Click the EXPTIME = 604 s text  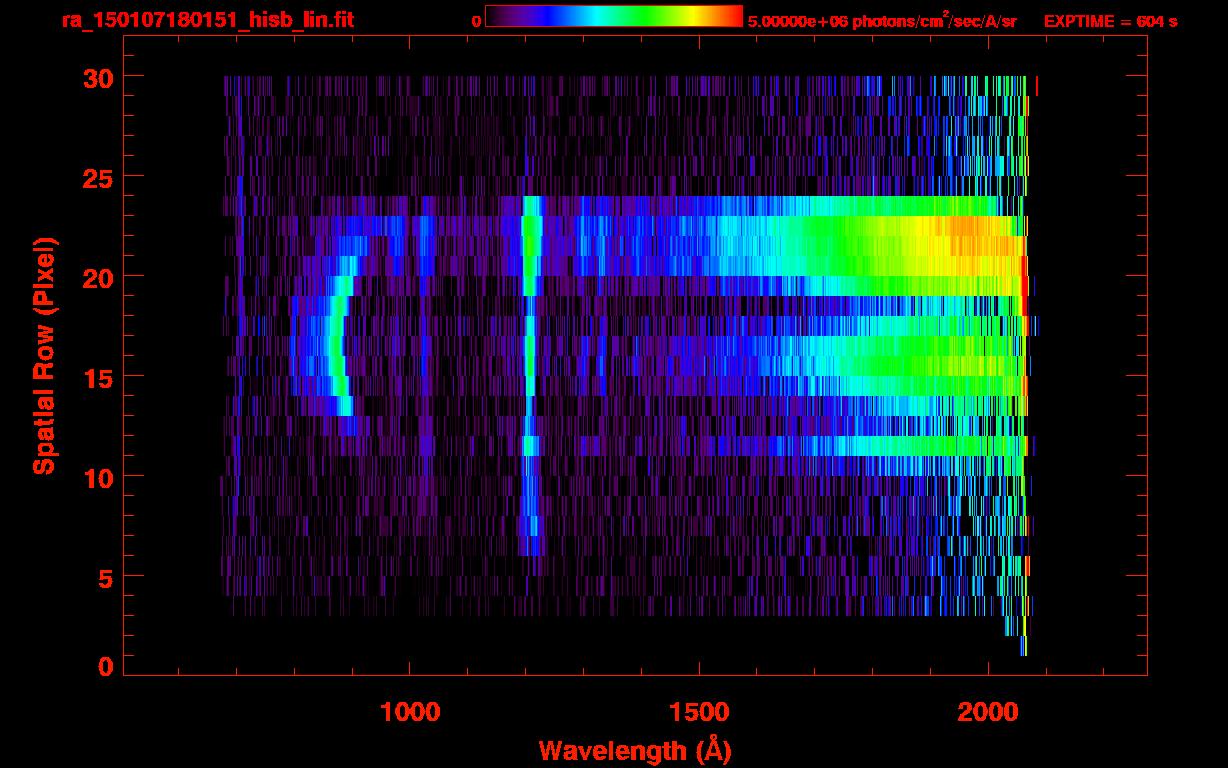1110,21
